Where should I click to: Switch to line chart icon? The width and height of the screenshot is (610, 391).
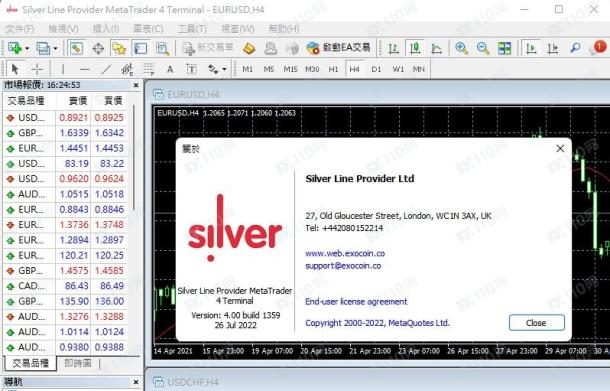[x=436, y=48]
